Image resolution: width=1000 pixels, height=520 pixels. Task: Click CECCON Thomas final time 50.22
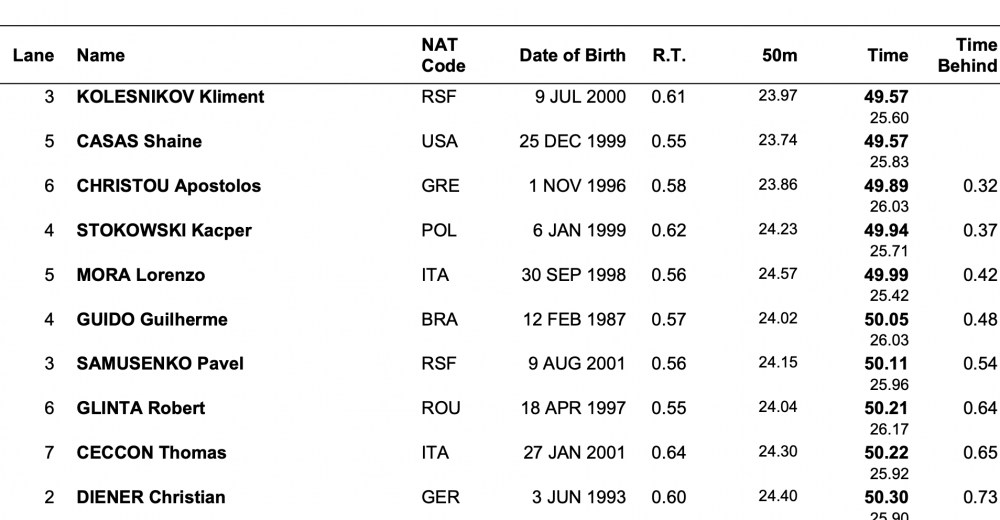887,453
